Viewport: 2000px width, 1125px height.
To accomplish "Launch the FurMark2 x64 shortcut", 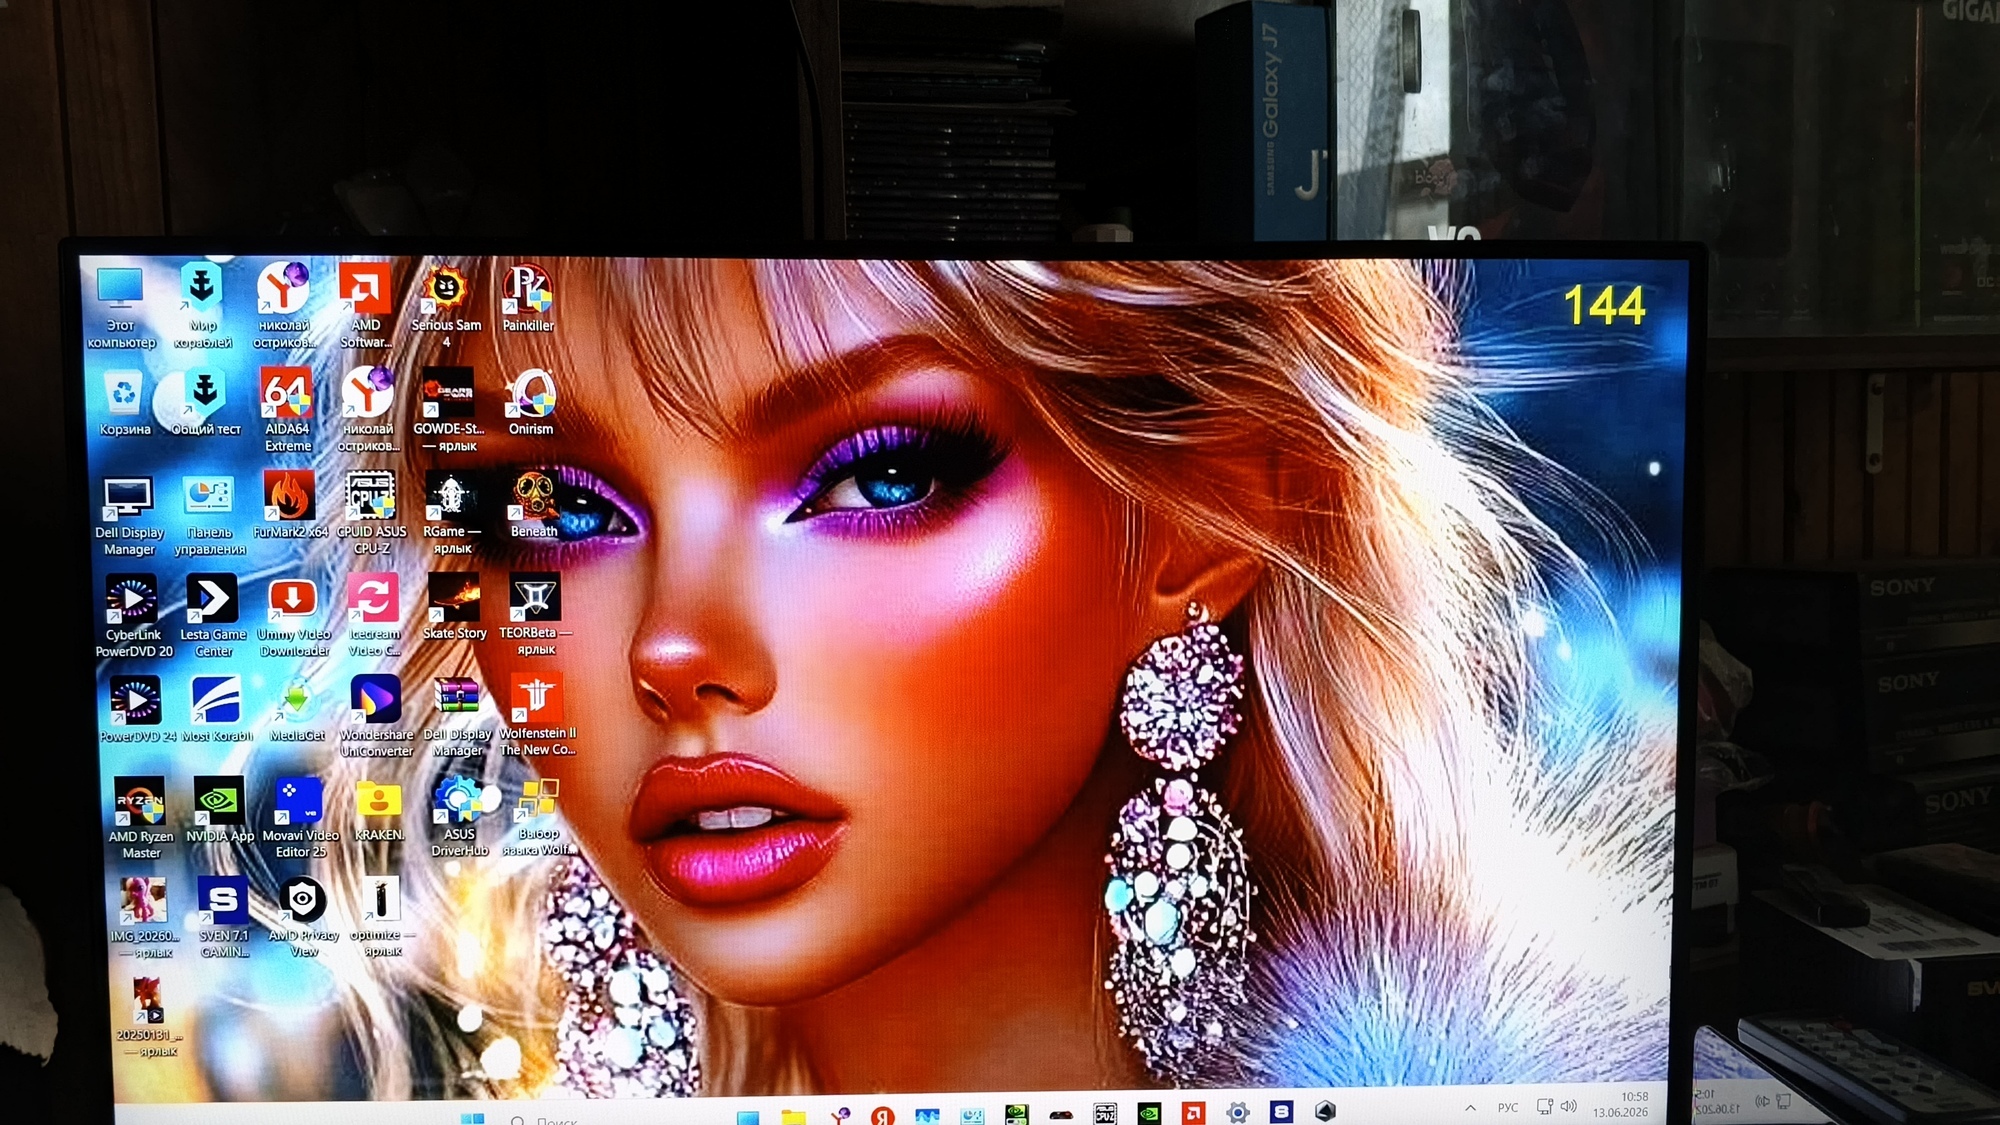I will (290, 504).
